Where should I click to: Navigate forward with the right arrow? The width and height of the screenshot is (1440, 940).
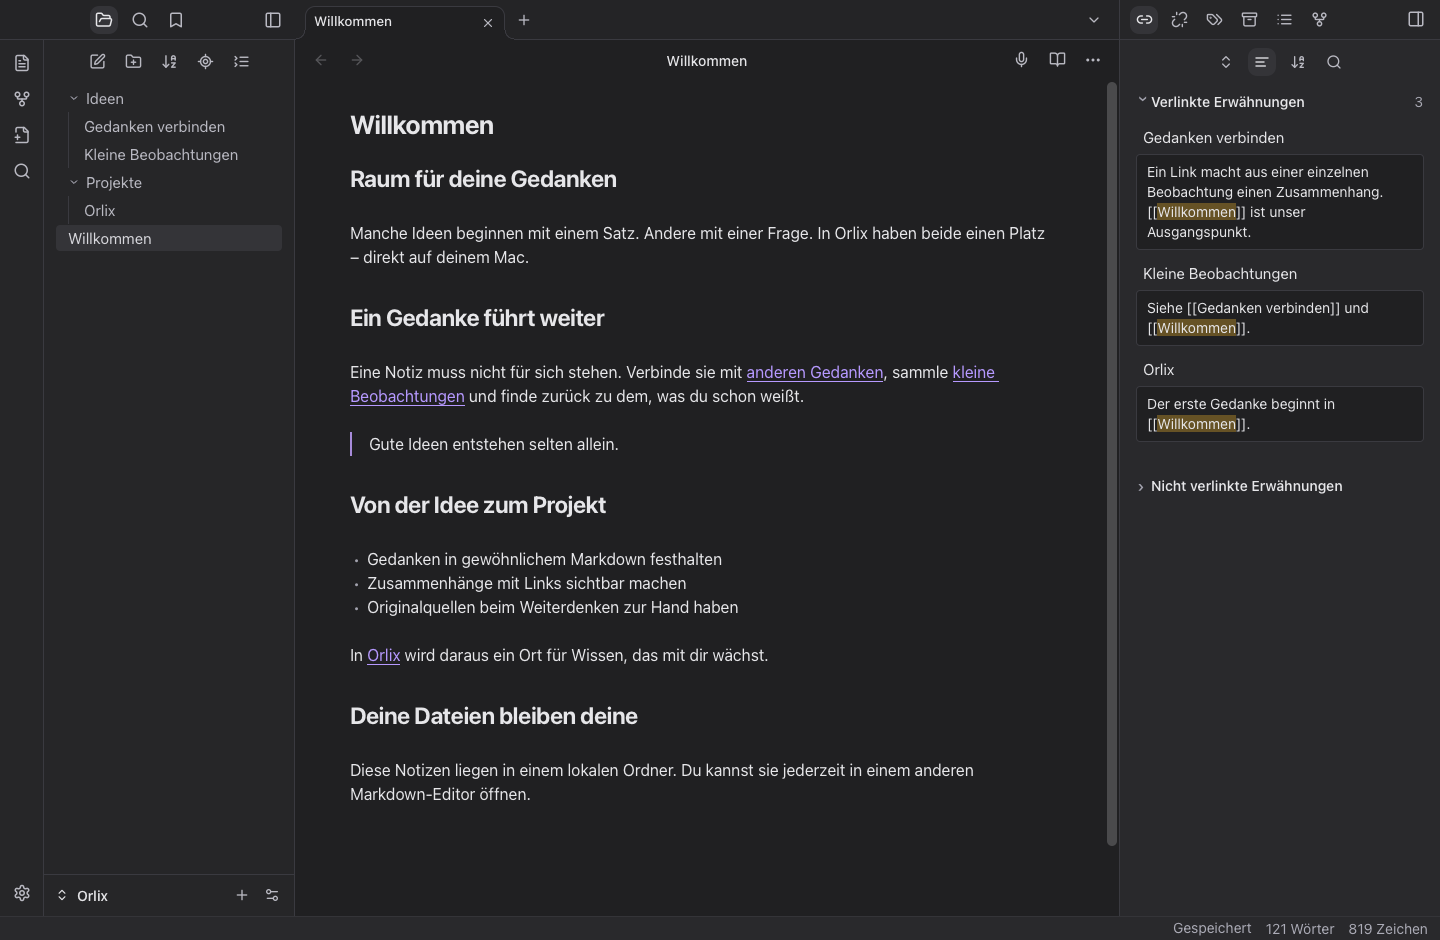tap(357, 61)
